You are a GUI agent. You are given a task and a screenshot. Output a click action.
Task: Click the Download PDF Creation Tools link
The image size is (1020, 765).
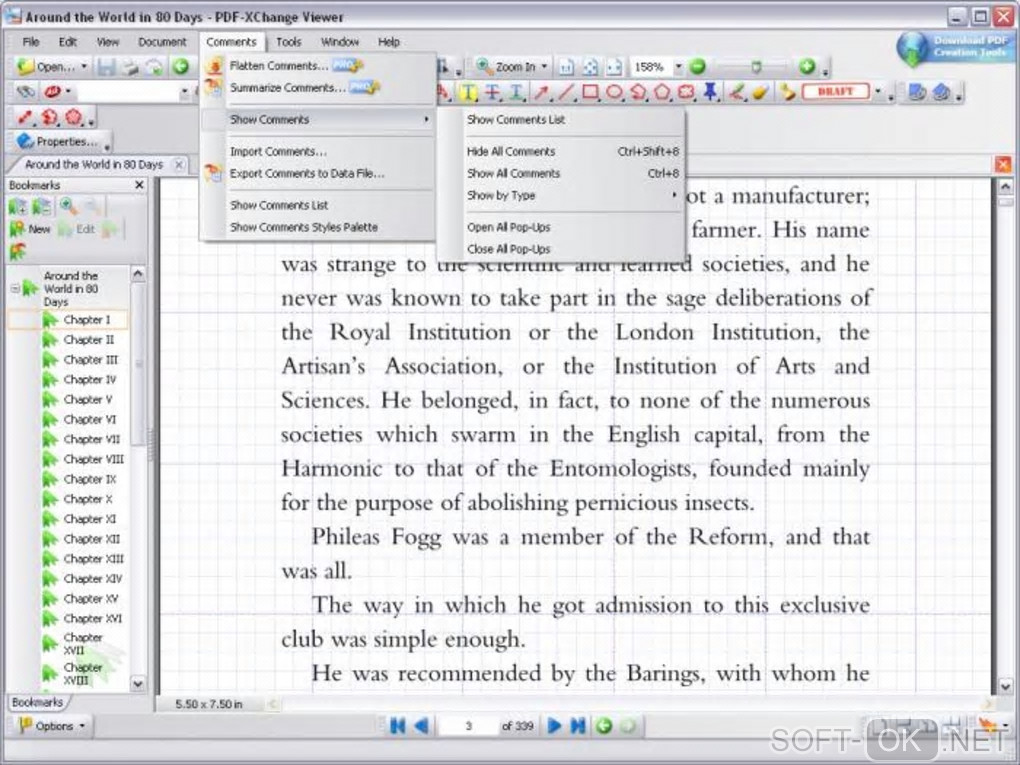coord(955,47)
